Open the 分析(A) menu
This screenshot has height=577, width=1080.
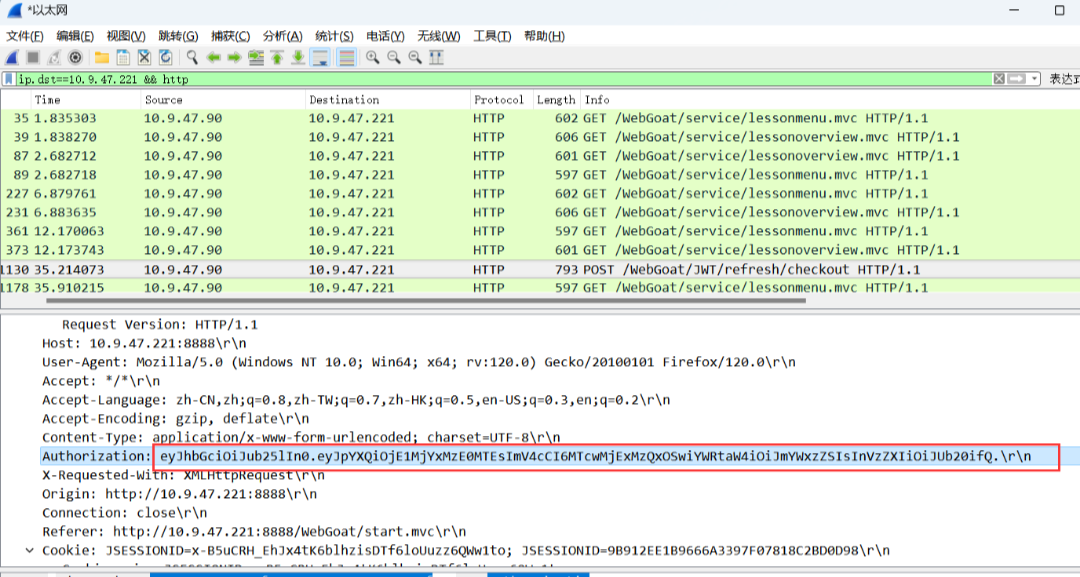(x=282, y=36)
